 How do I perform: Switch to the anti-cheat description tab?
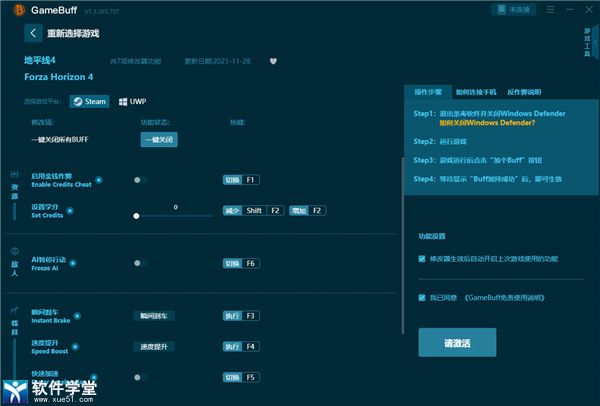(x=524, y=92)
